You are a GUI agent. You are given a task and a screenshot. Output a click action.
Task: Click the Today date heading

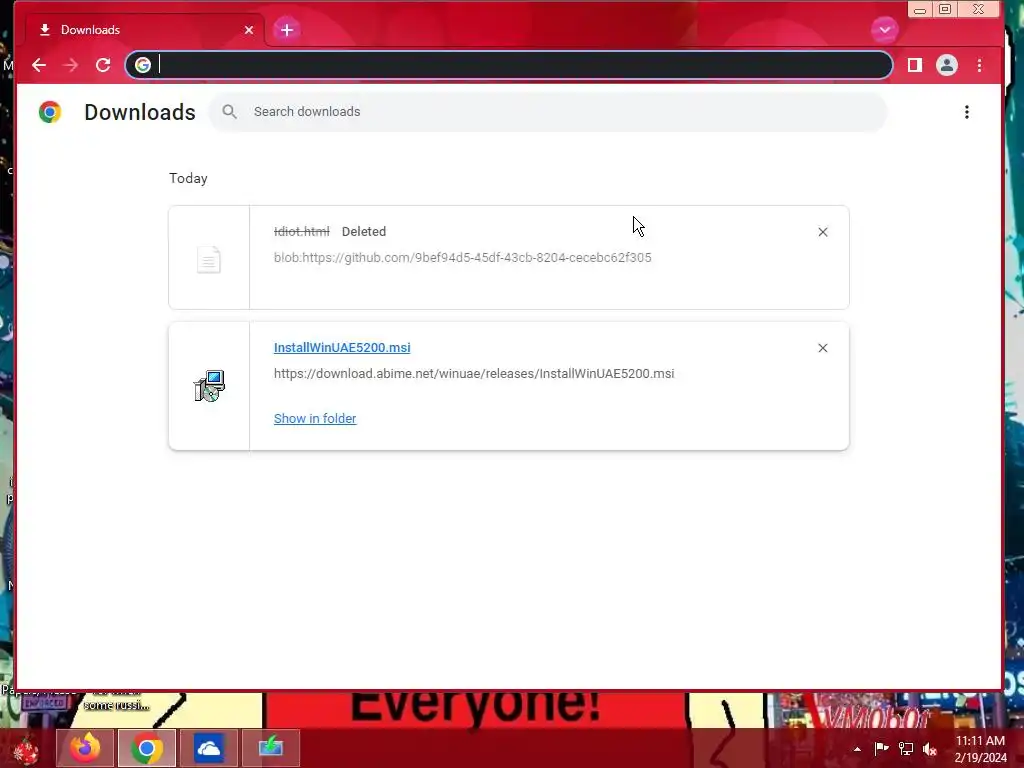tap(188, 178)
